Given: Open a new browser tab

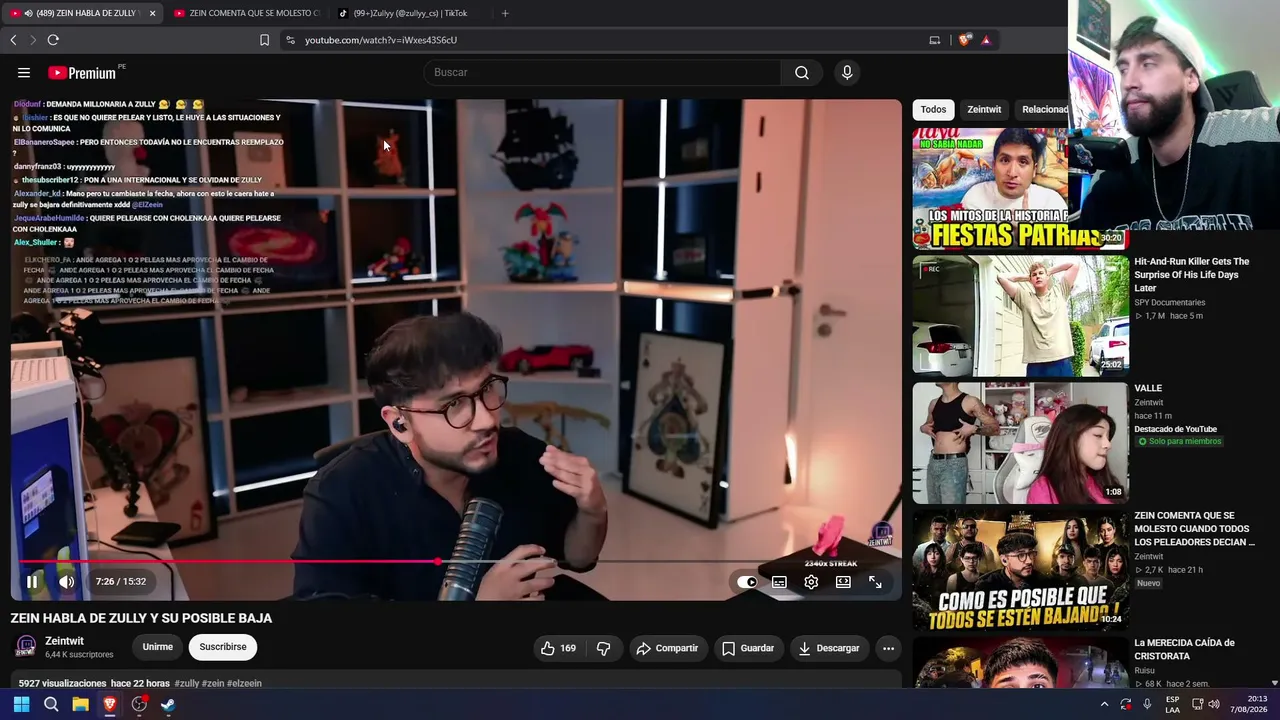Looking at the screenshot, I should click(505, 13).
